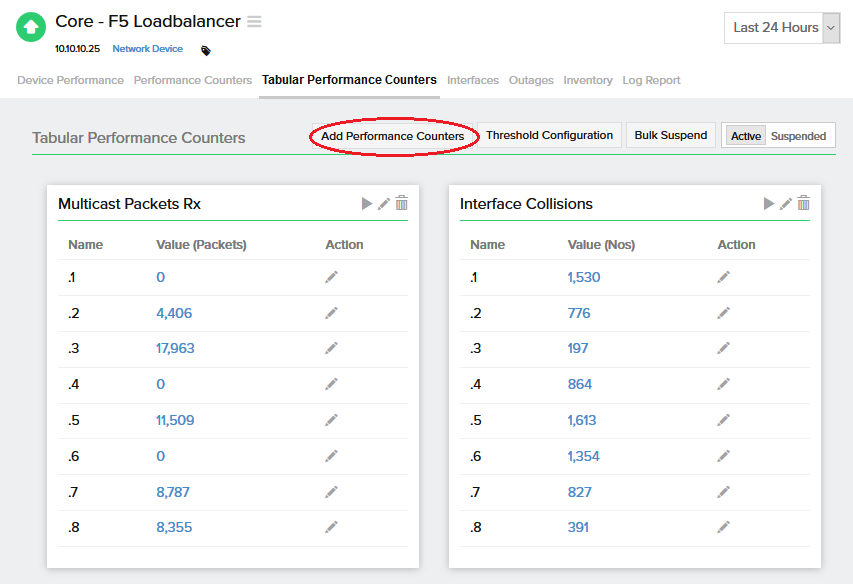Open the 391 collisions value
This screenshot has width=853, height=584.
pos(578,527)
